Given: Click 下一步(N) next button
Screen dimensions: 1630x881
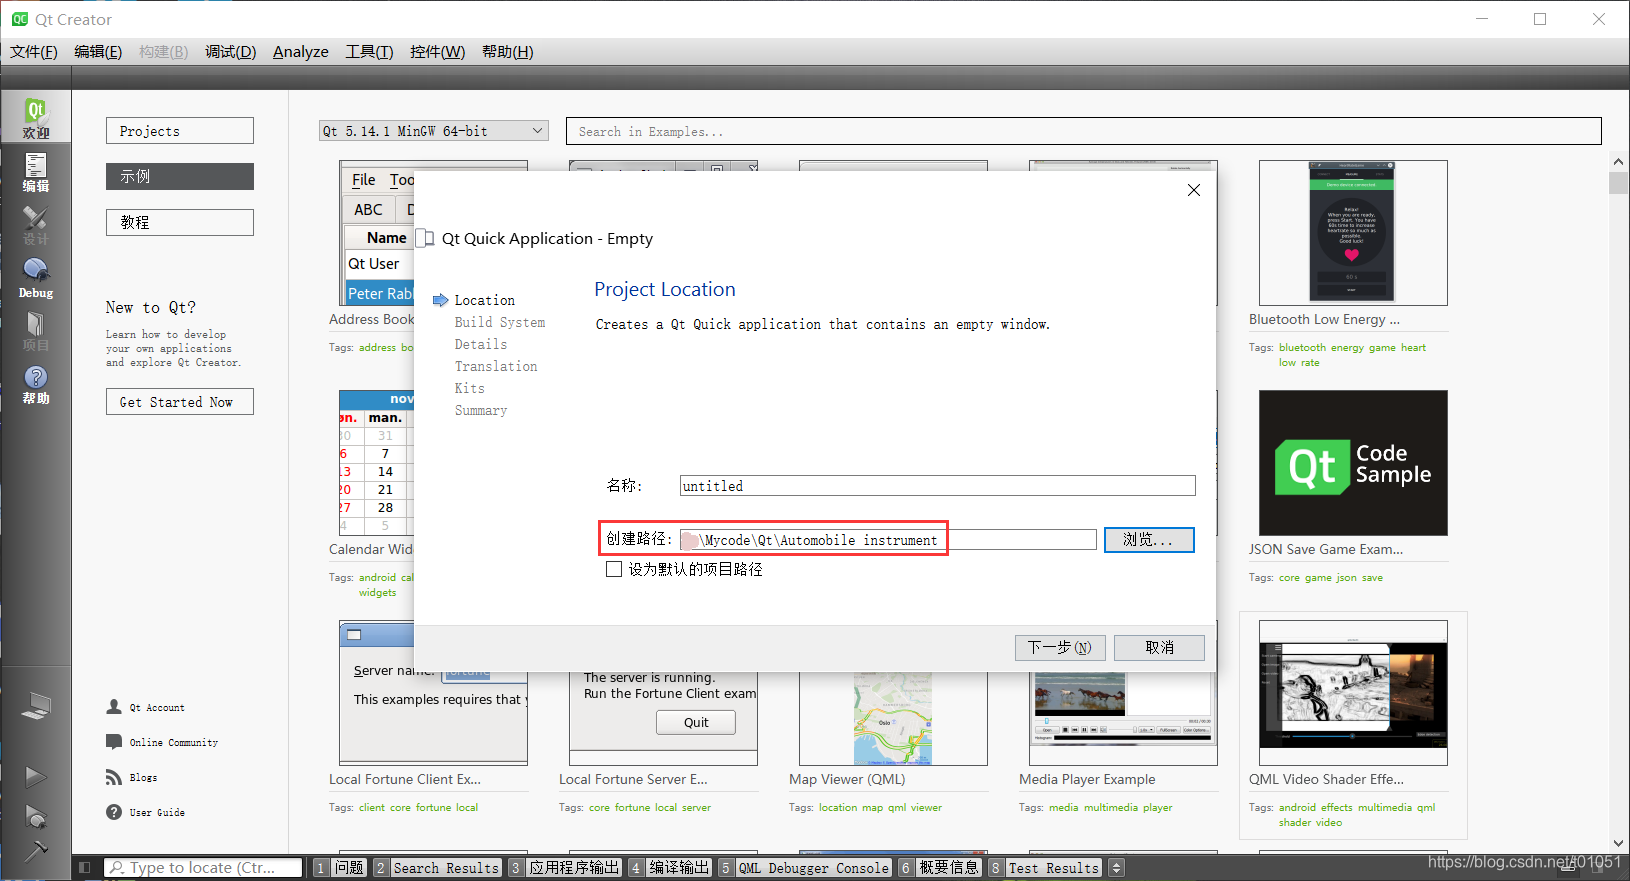Looking at the screenshot, I should click(x=1060, y=648).
